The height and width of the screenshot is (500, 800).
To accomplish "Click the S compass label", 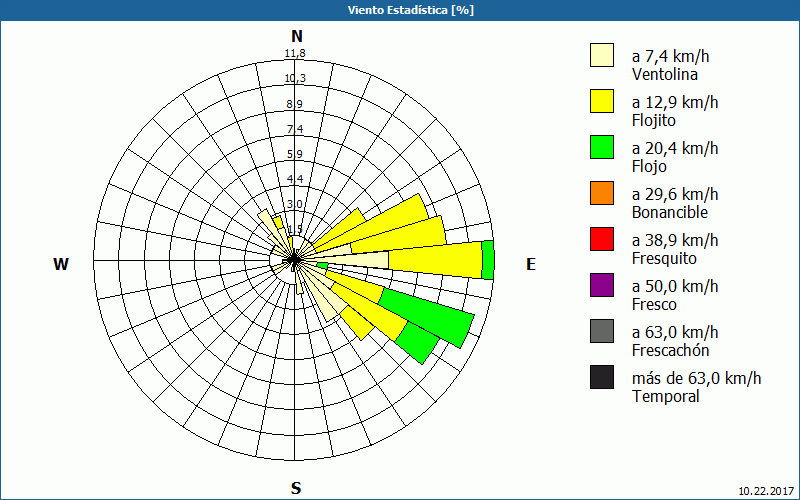I will point(296,488).
